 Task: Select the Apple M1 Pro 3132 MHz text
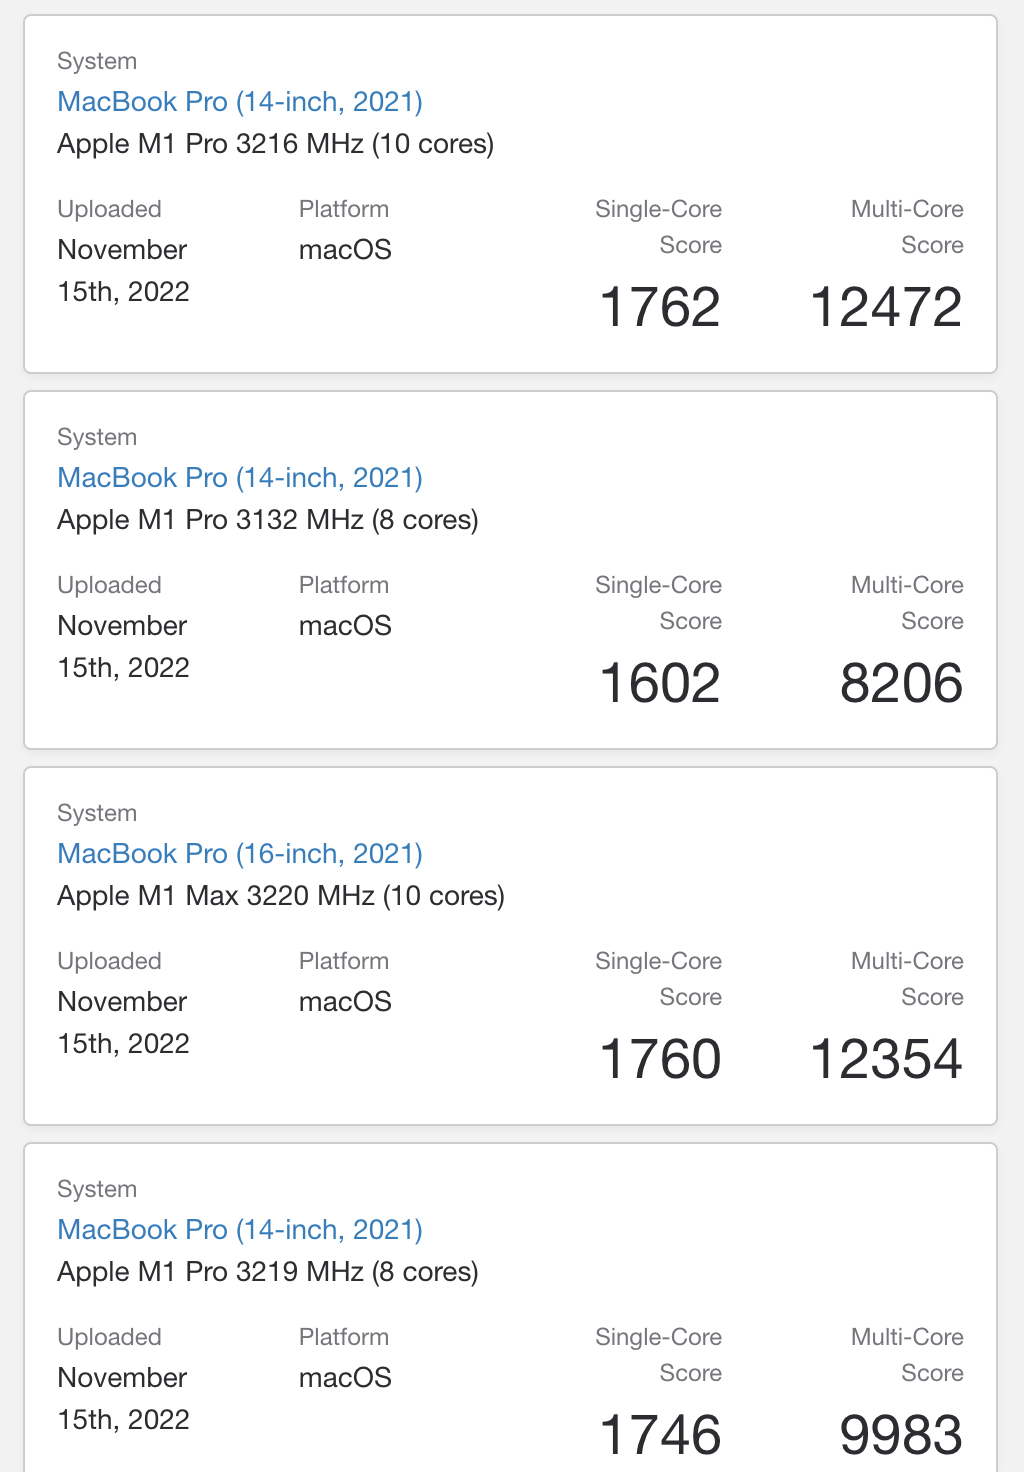tap(268, 520)
